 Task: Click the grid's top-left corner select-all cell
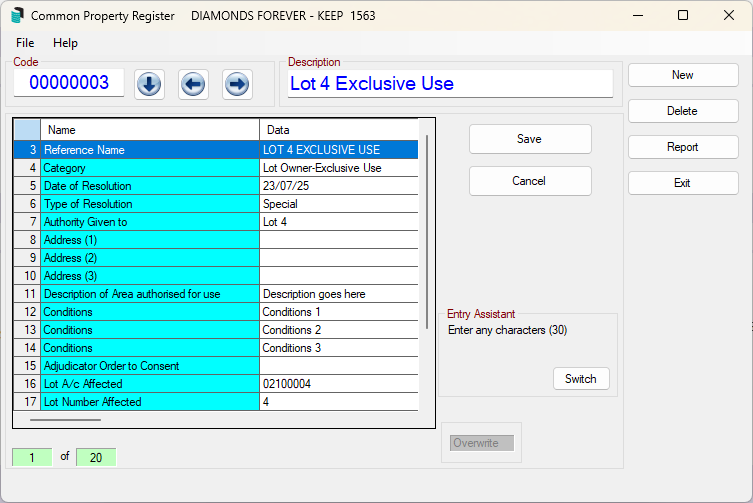click(x=27, y=130)
